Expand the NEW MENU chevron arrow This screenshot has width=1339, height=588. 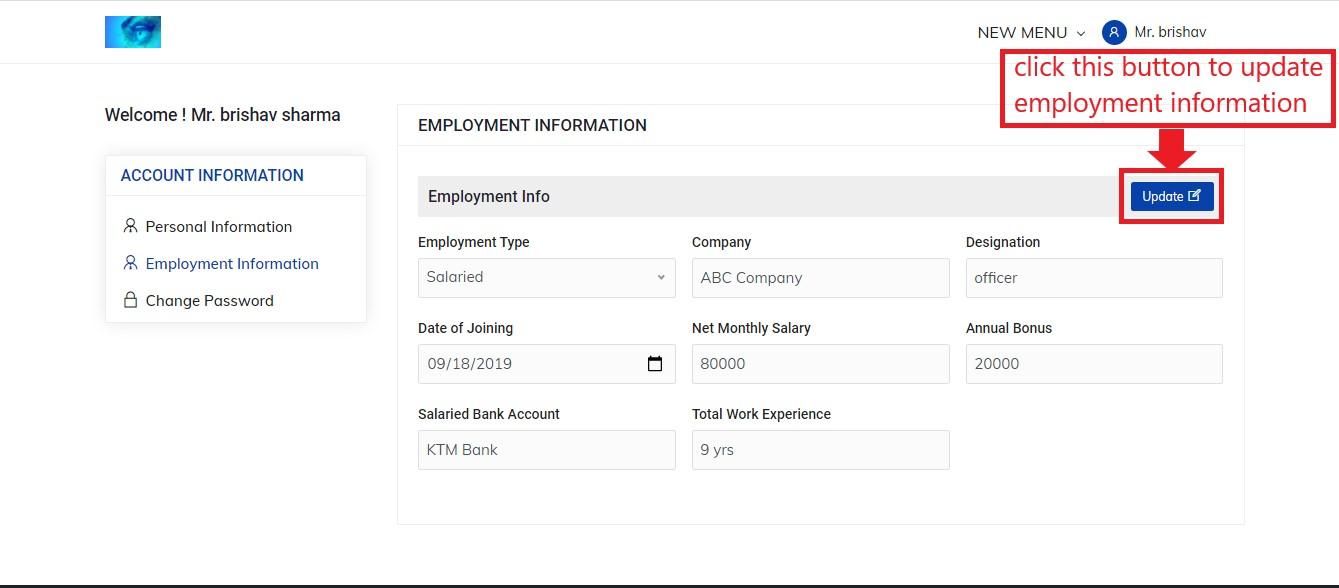tap(1080, 33)
